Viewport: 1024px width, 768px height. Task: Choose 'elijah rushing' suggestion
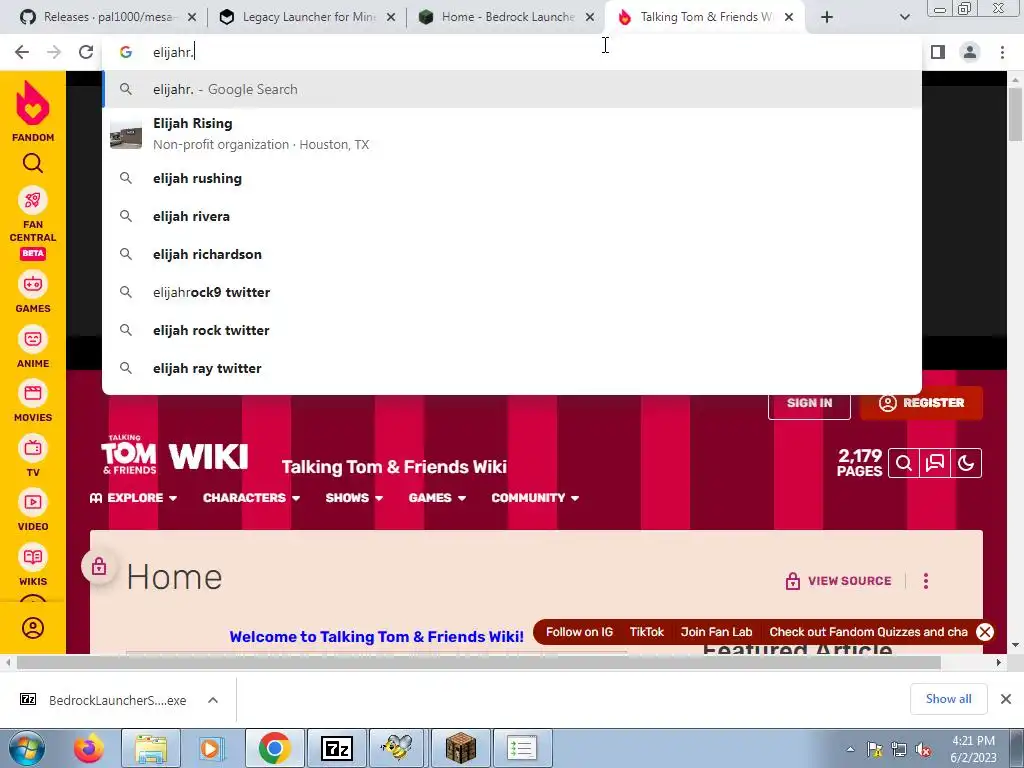coord(511,178)
